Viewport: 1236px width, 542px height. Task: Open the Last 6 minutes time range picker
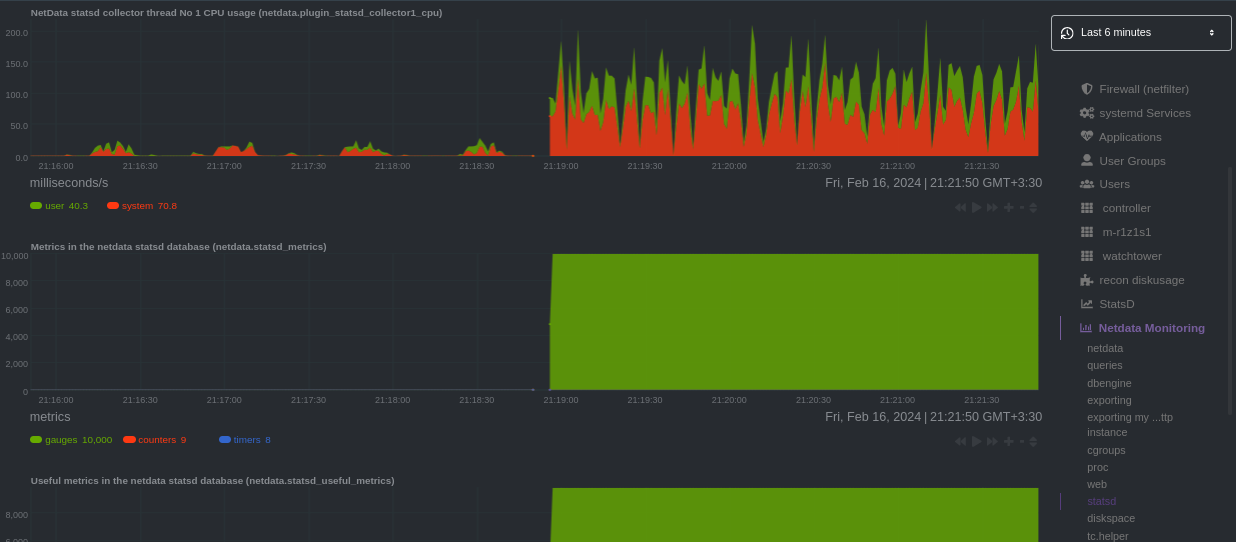coord(1141,33)
